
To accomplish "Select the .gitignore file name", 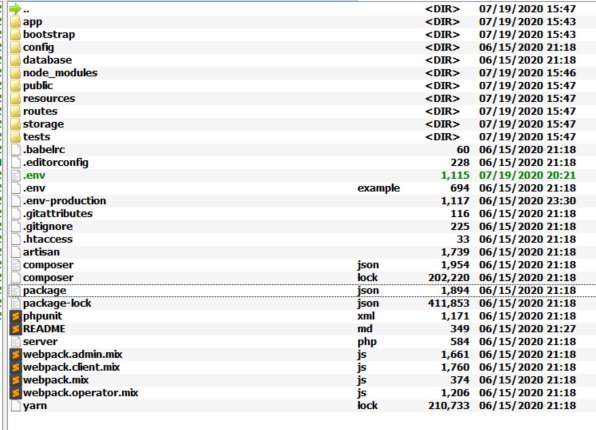I will point(48,227).
